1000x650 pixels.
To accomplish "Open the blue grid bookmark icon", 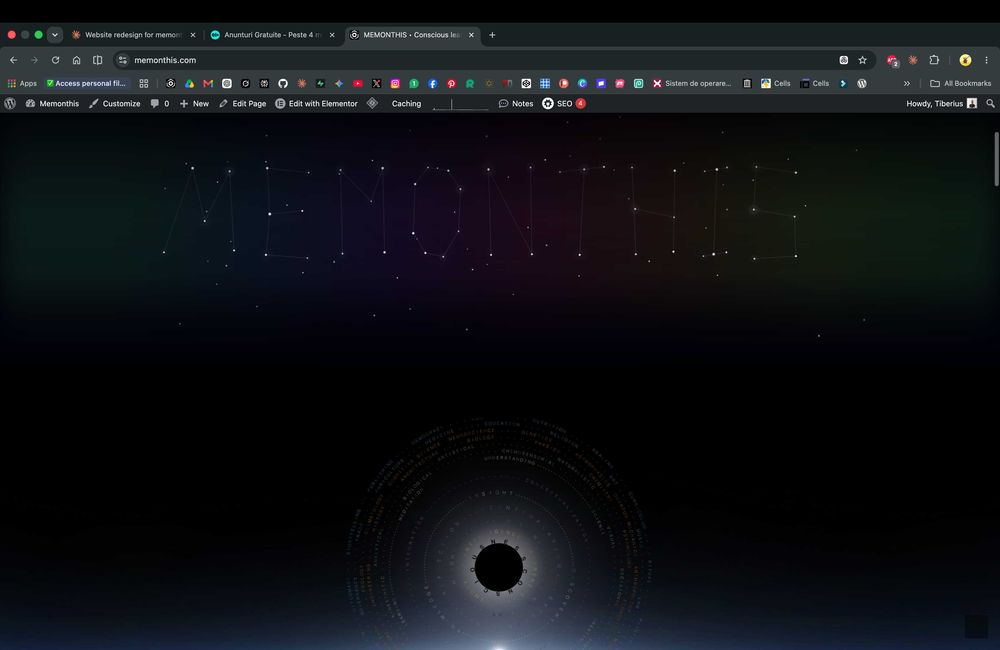I will [x=545, y=84].
